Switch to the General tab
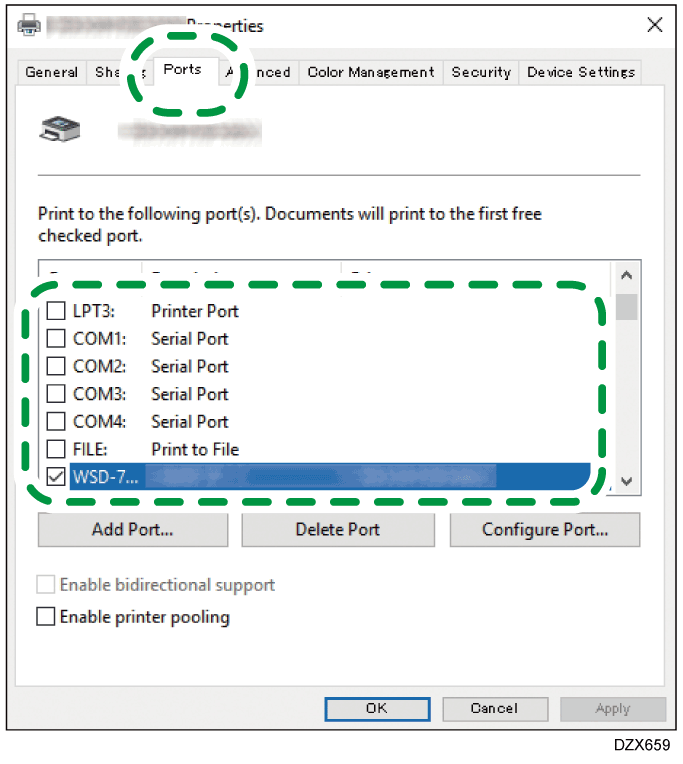 point(52,72)
